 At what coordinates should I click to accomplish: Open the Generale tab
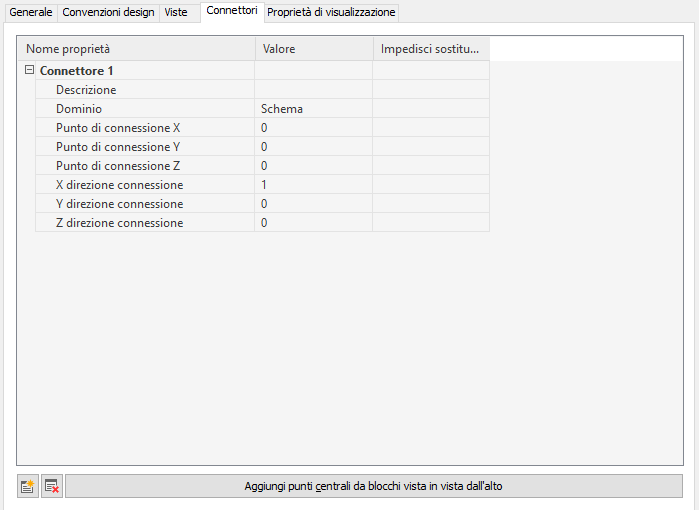tap(30, 12)
